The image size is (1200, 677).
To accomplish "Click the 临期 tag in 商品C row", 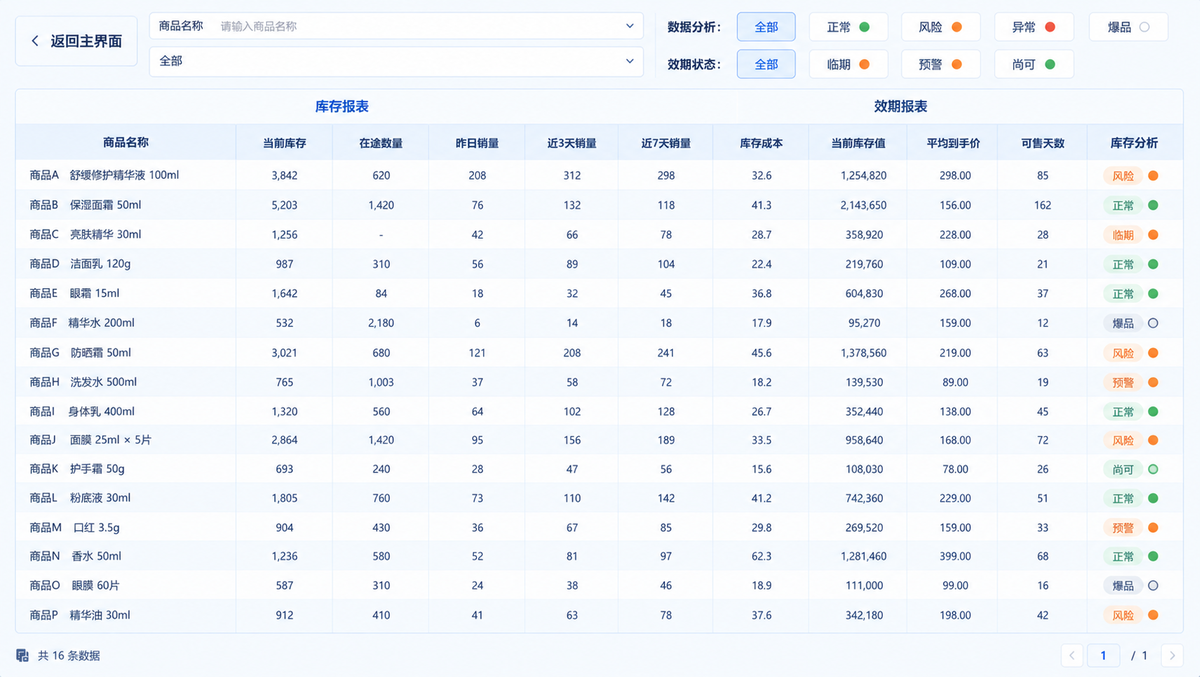I will (1124, 235).
